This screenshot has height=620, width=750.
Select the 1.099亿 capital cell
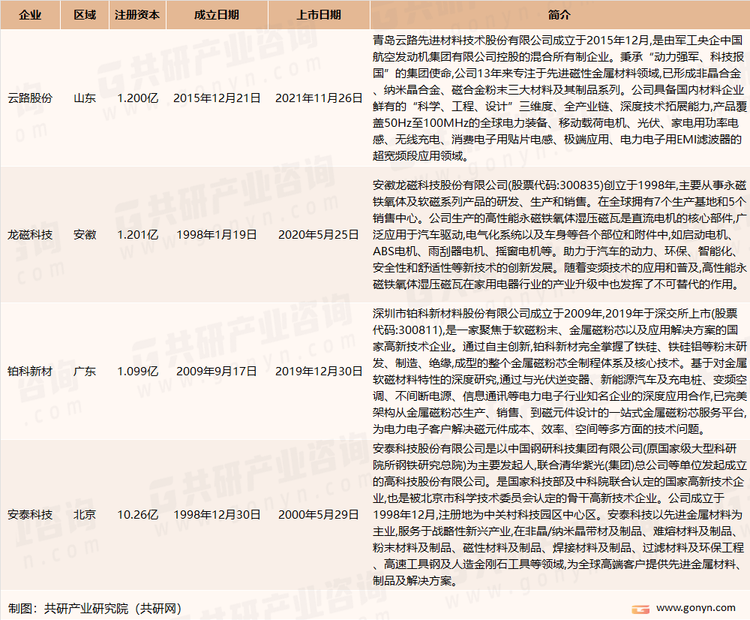pos(137,371)
